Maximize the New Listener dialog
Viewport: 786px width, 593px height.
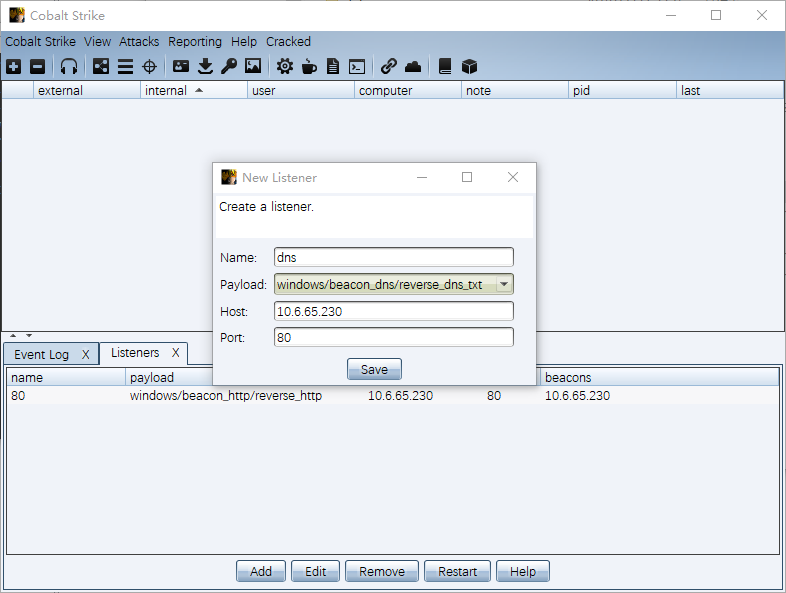(x=467, y=177)
